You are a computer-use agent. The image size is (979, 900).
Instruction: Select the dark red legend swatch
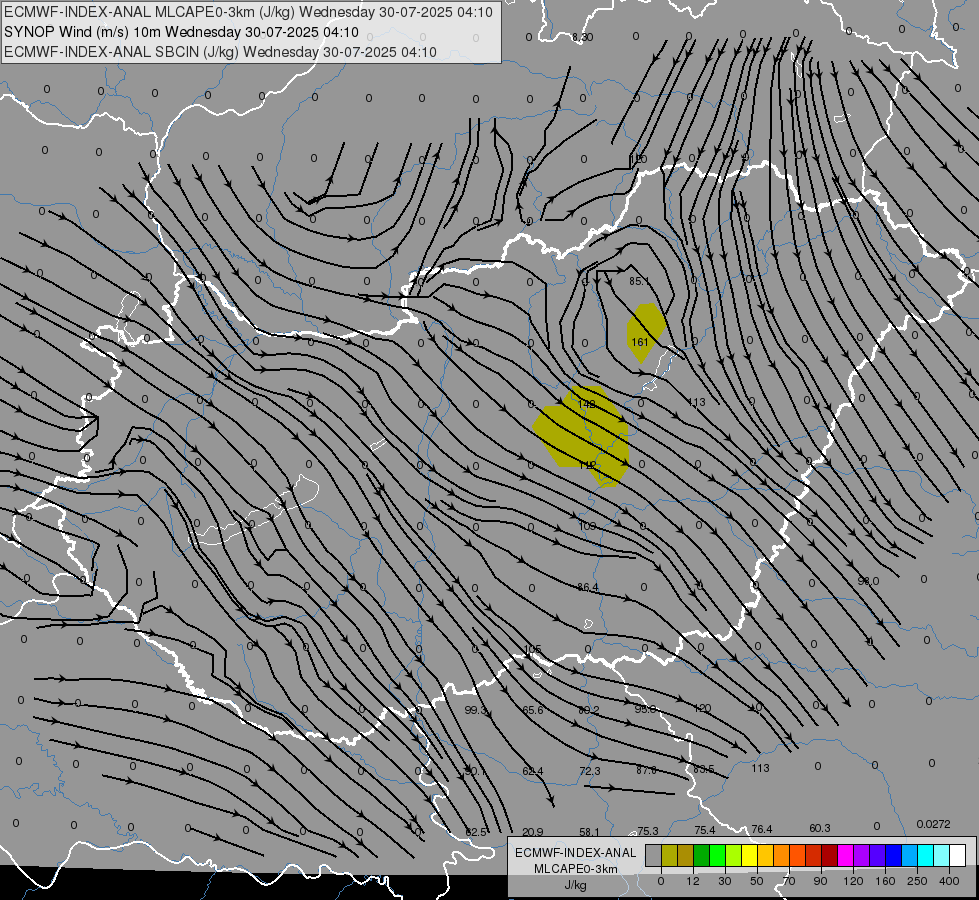pyautogui.click(x=829, y=856)
